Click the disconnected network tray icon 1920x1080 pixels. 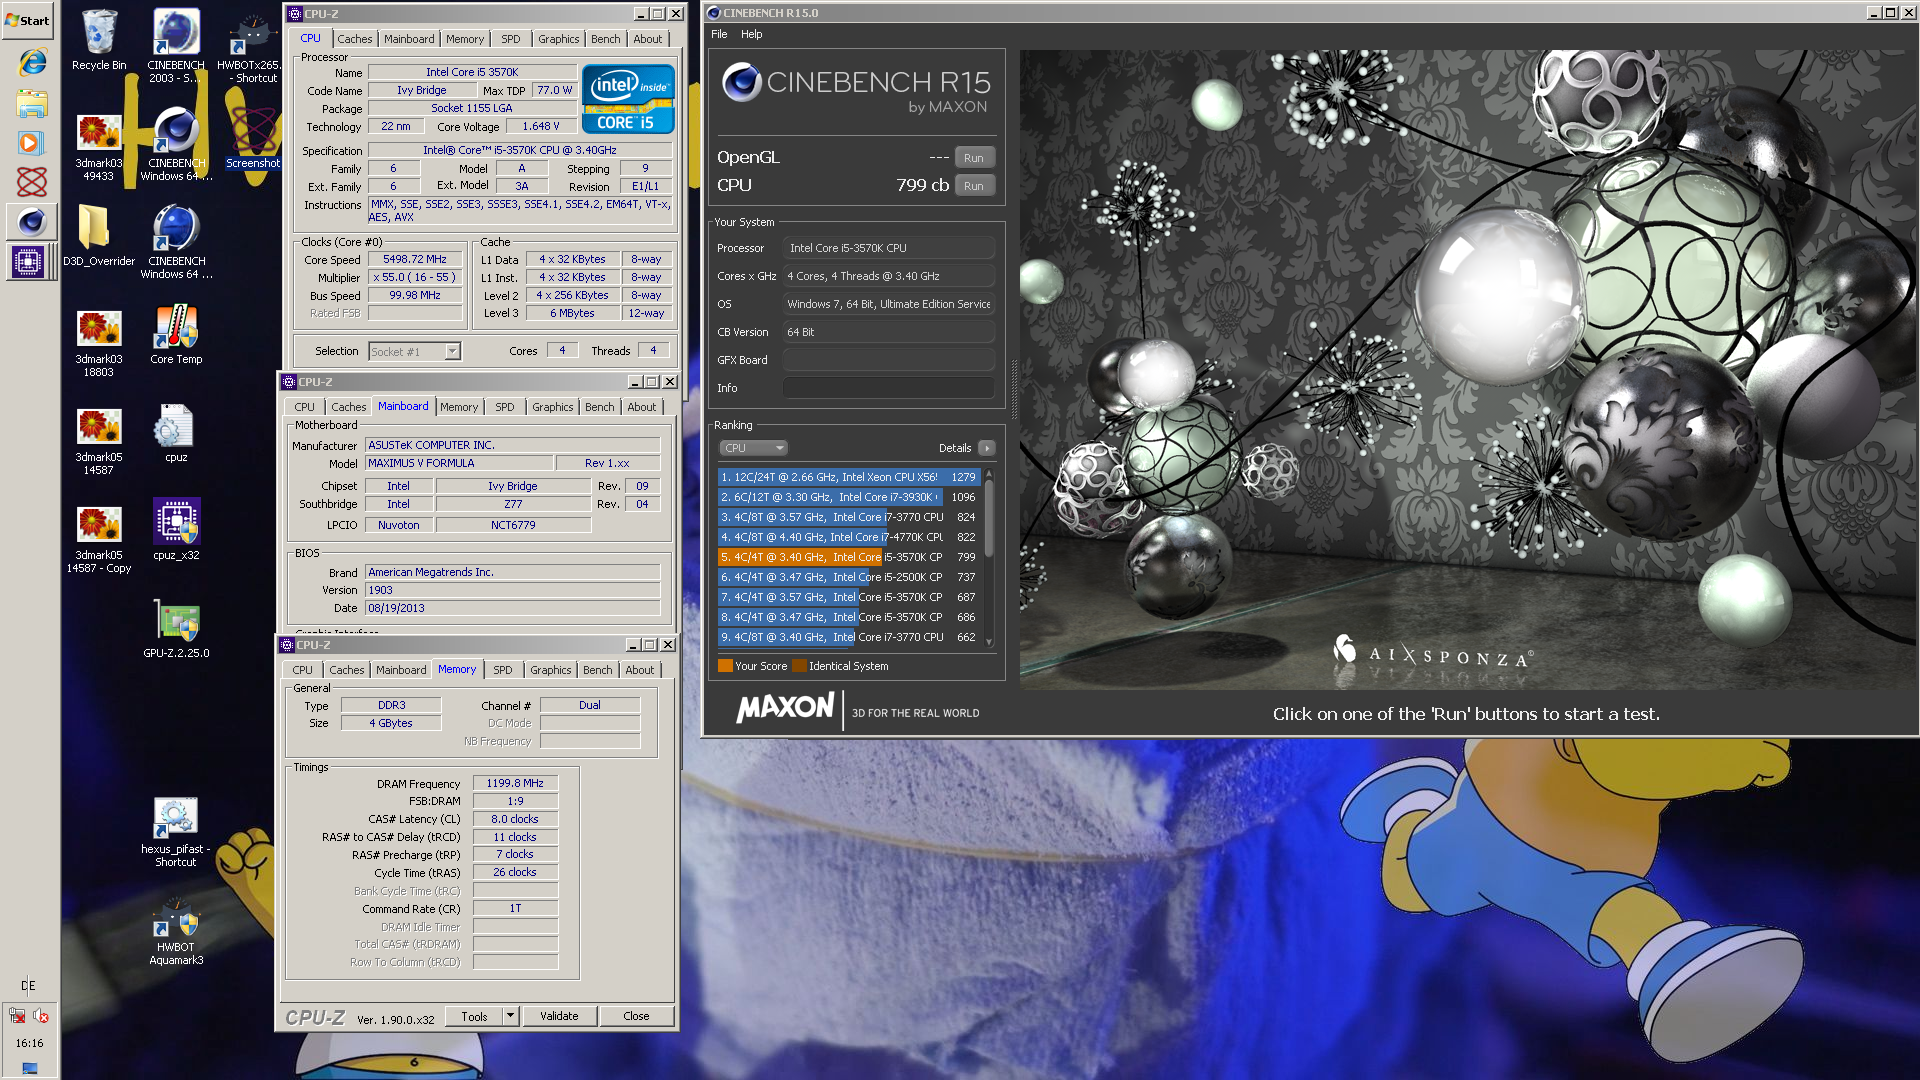[x=17, y=1015]
